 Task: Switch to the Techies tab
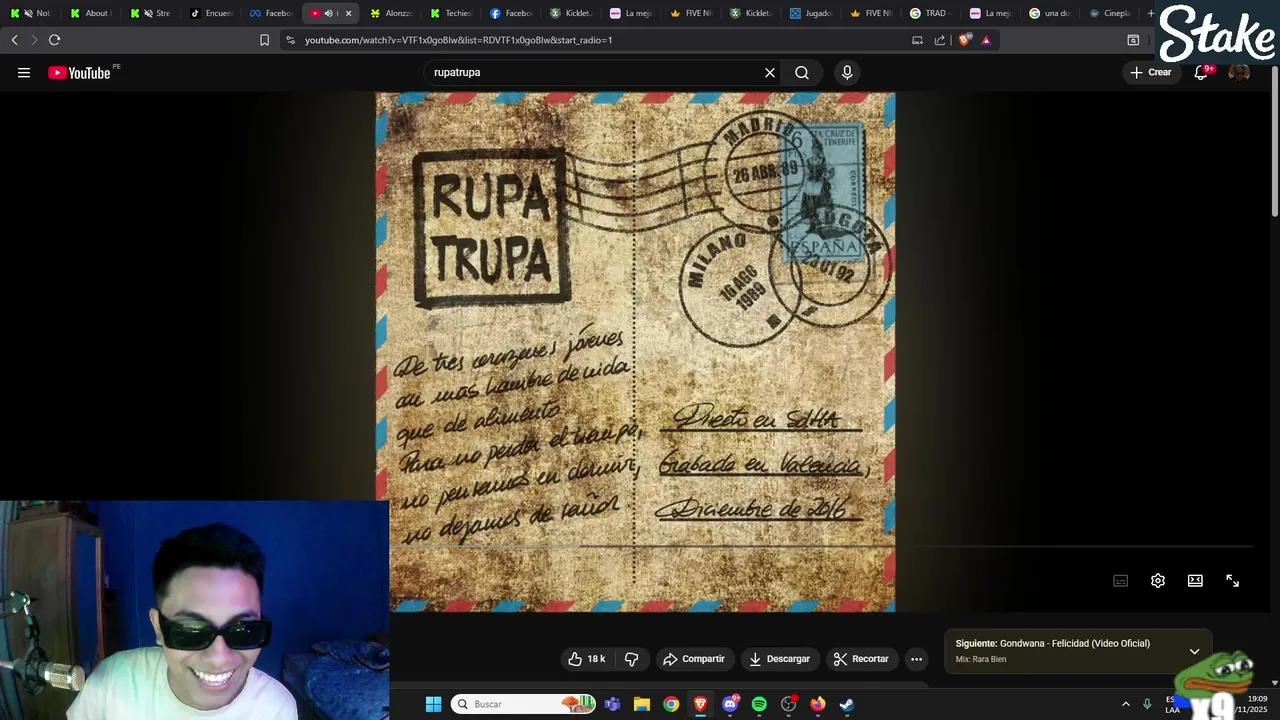pos(450,13)
